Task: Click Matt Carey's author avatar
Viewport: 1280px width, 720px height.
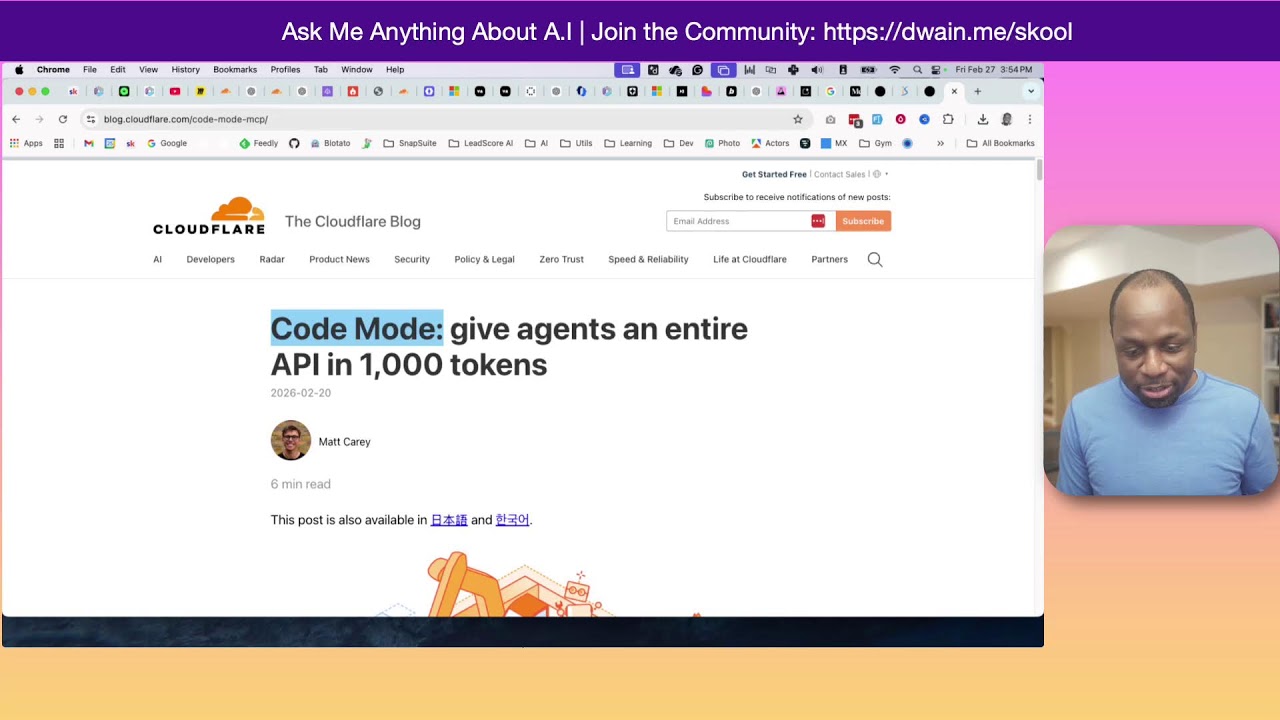Action: 291,440
